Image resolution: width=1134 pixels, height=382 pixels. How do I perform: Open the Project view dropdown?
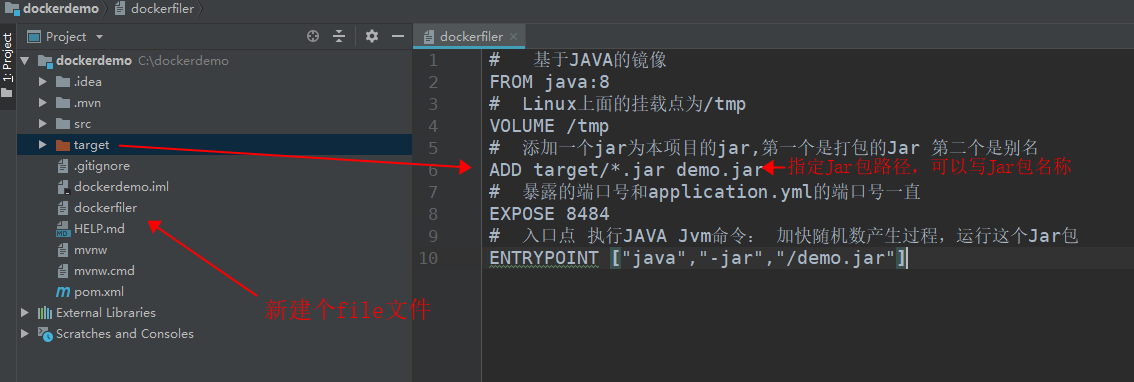(x=99, y=36)
